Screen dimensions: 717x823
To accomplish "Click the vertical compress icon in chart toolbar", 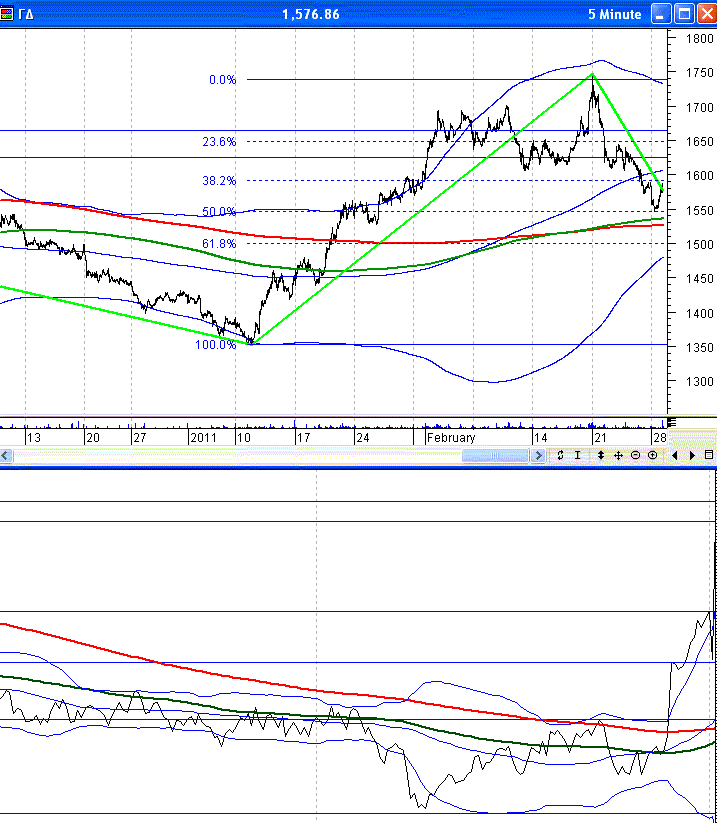I will pos(561,455).
